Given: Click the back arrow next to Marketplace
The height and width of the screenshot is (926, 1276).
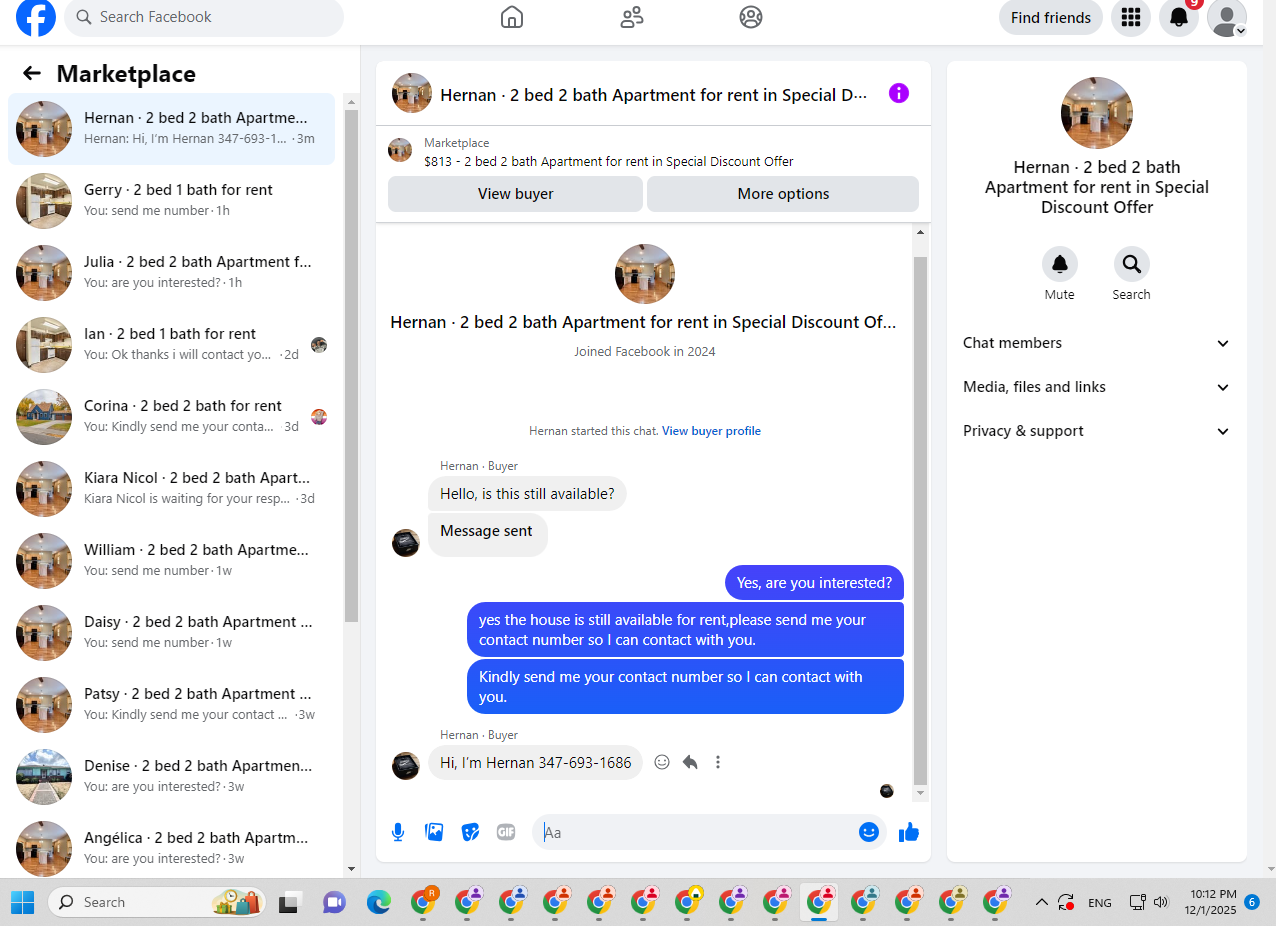Looking at the screenshot, I should pos(32,73).
